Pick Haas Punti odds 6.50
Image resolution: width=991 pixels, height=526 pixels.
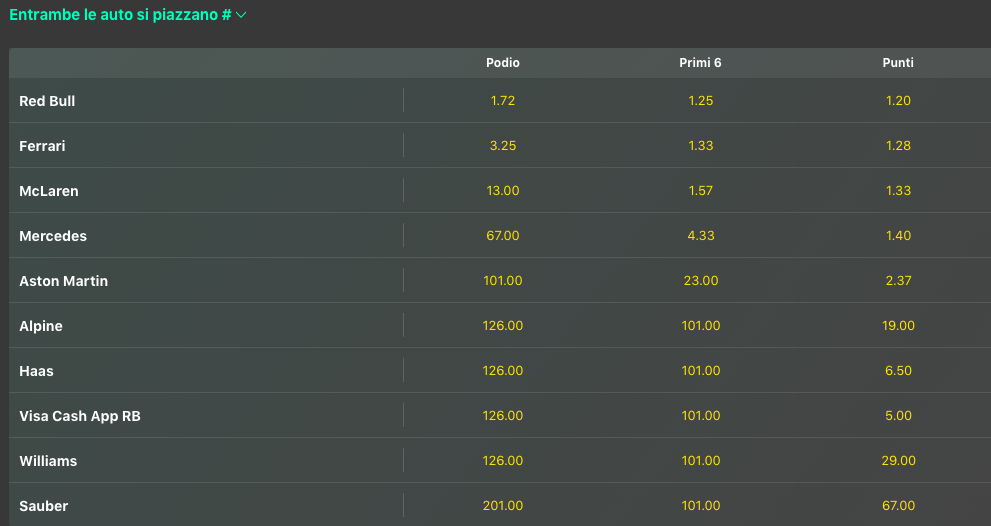tap(898, 371)
